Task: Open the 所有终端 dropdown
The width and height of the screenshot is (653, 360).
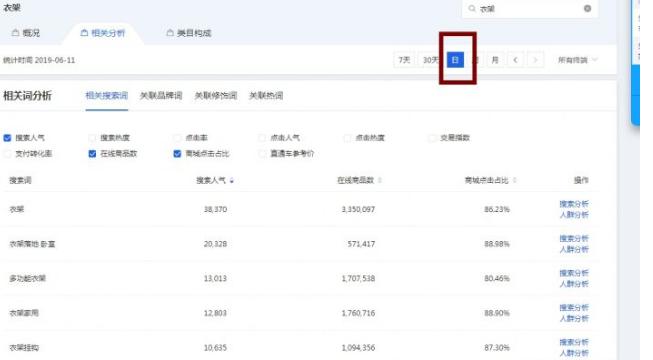Action: (x=577, y=60)
